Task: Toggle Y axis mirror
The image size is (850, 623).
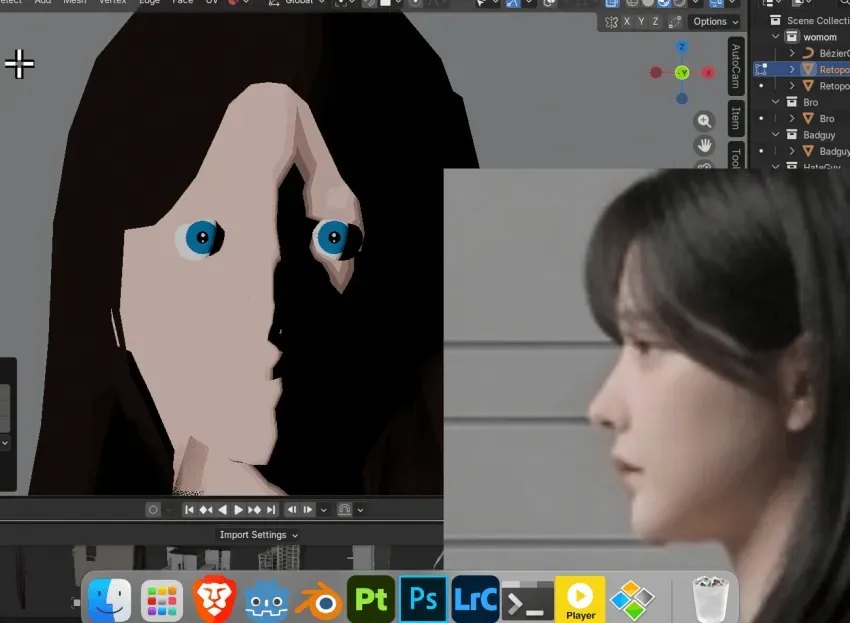Action: pyautogui.click(x=641, y=22)
